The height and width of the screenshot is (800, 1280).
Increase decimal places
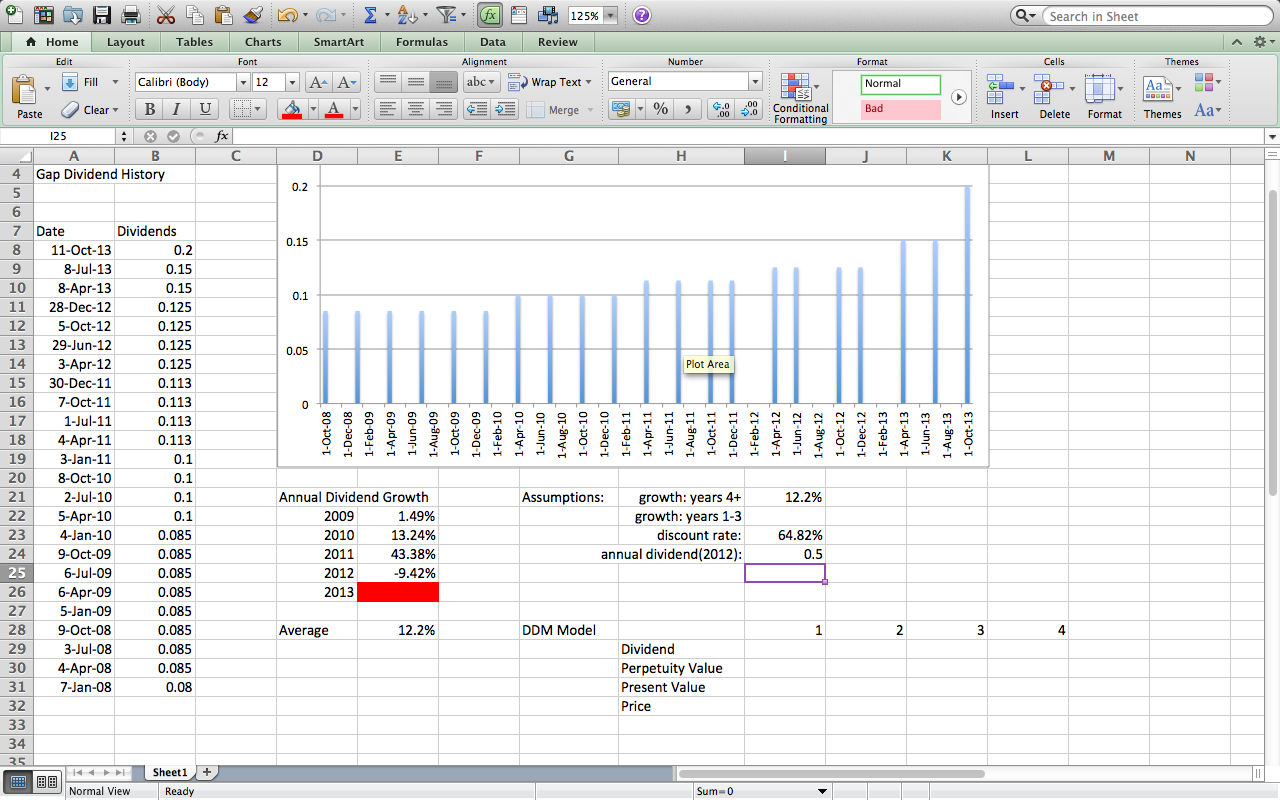[720, 109]
